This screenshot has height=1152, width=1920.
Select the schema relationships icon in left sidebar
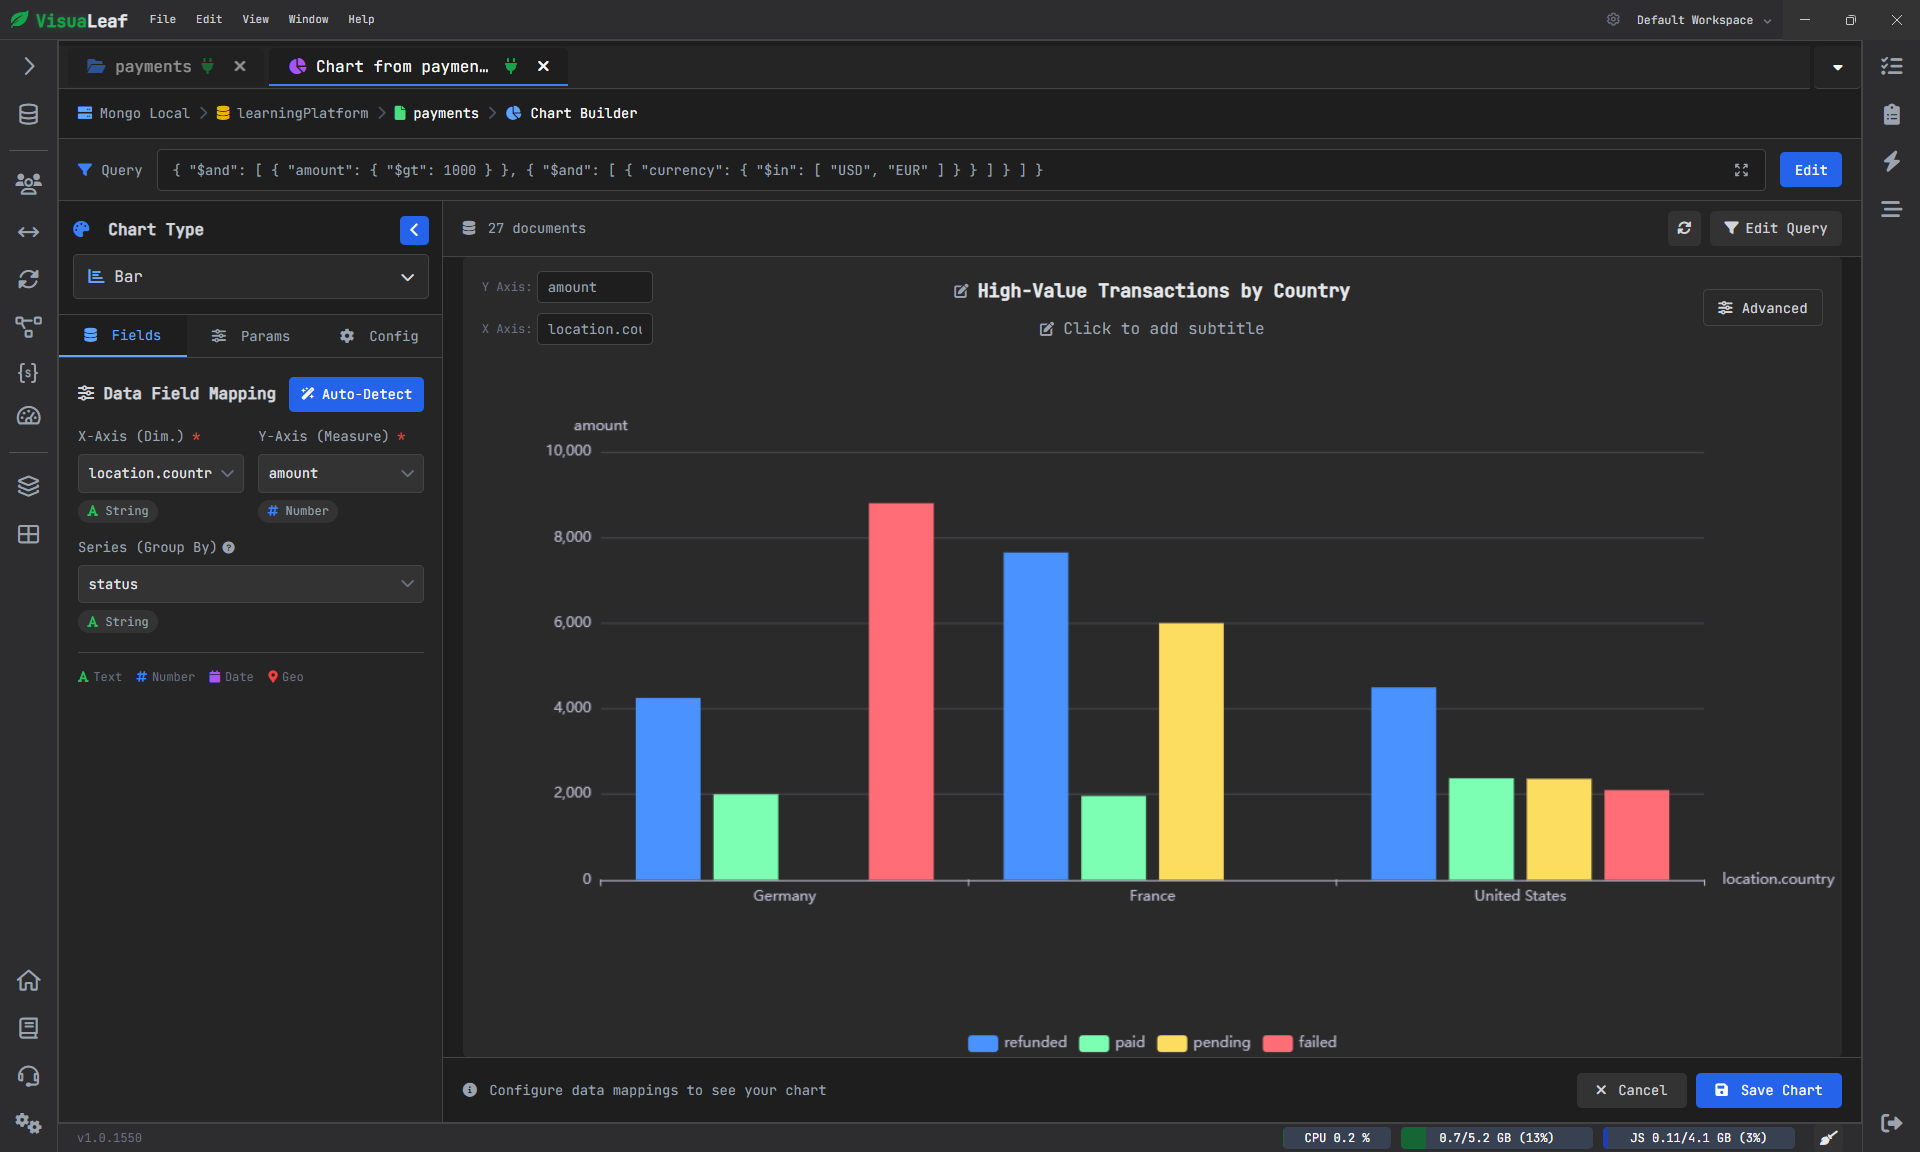pyautogui.click(x=28, y=328)
